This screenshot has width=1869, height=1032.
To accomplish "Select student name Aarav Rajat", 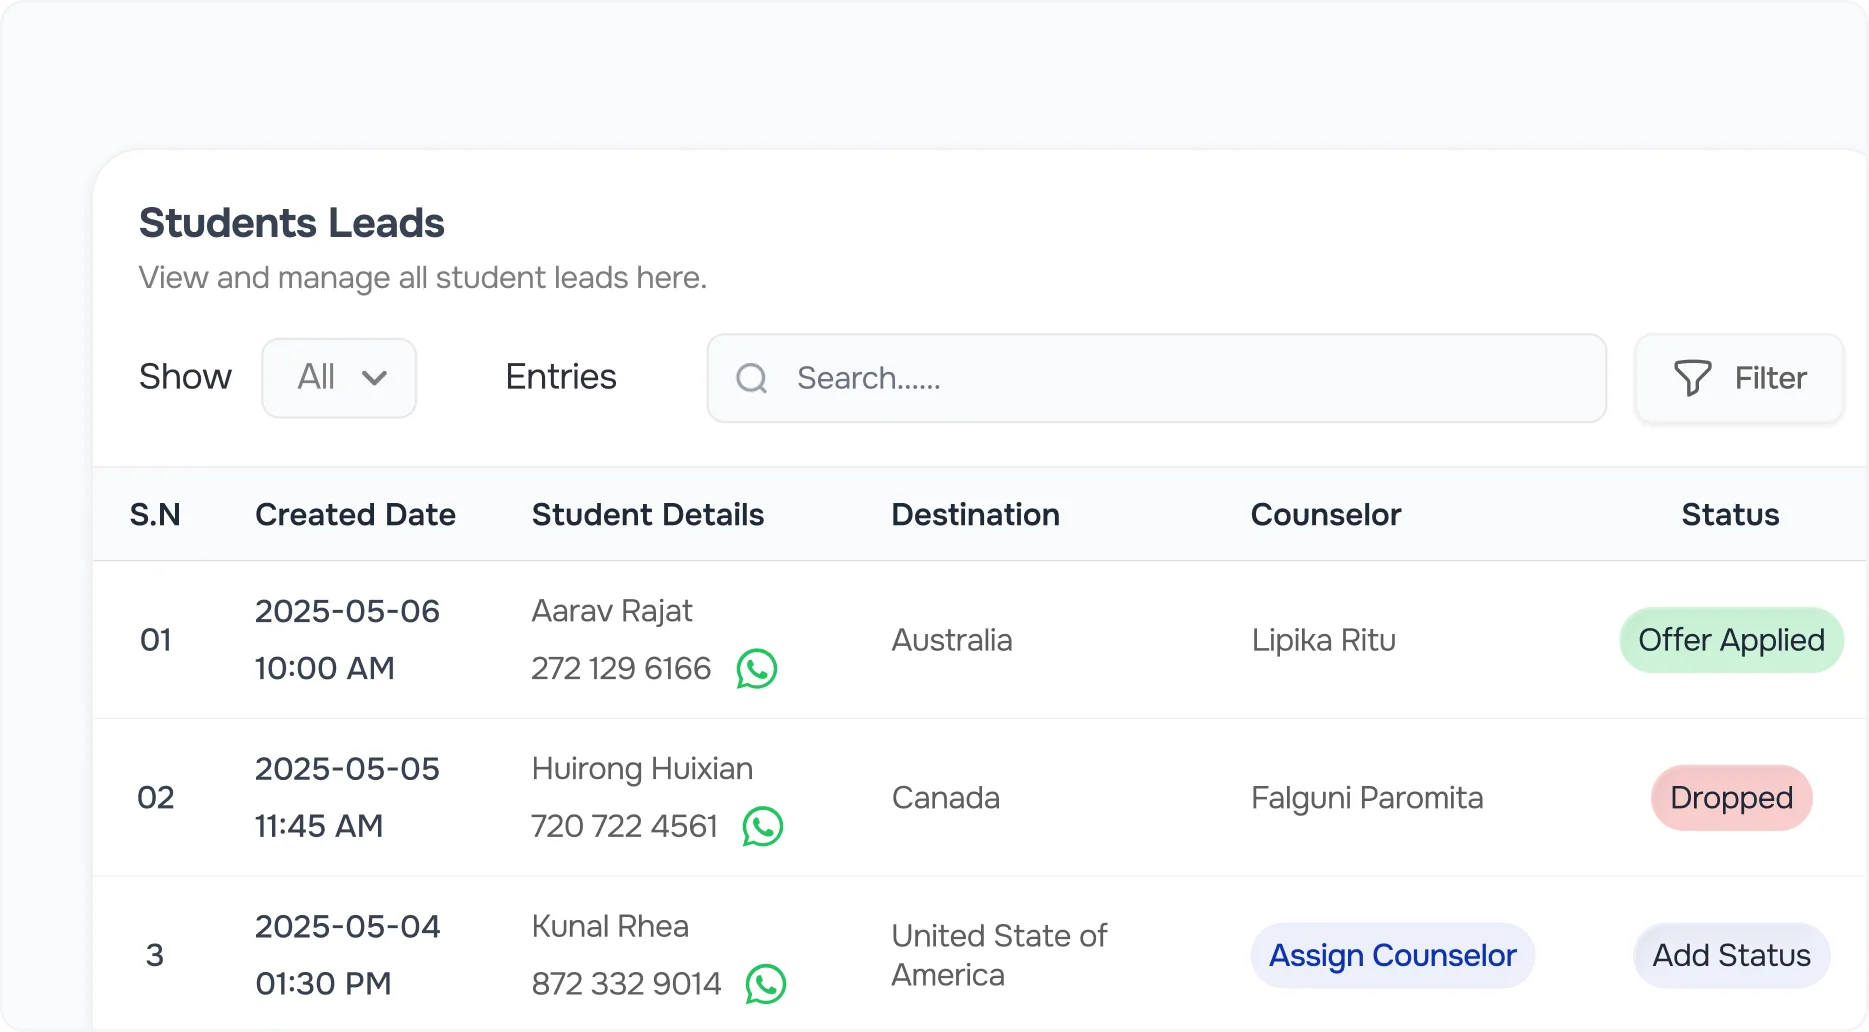I will tap(611, 611).
